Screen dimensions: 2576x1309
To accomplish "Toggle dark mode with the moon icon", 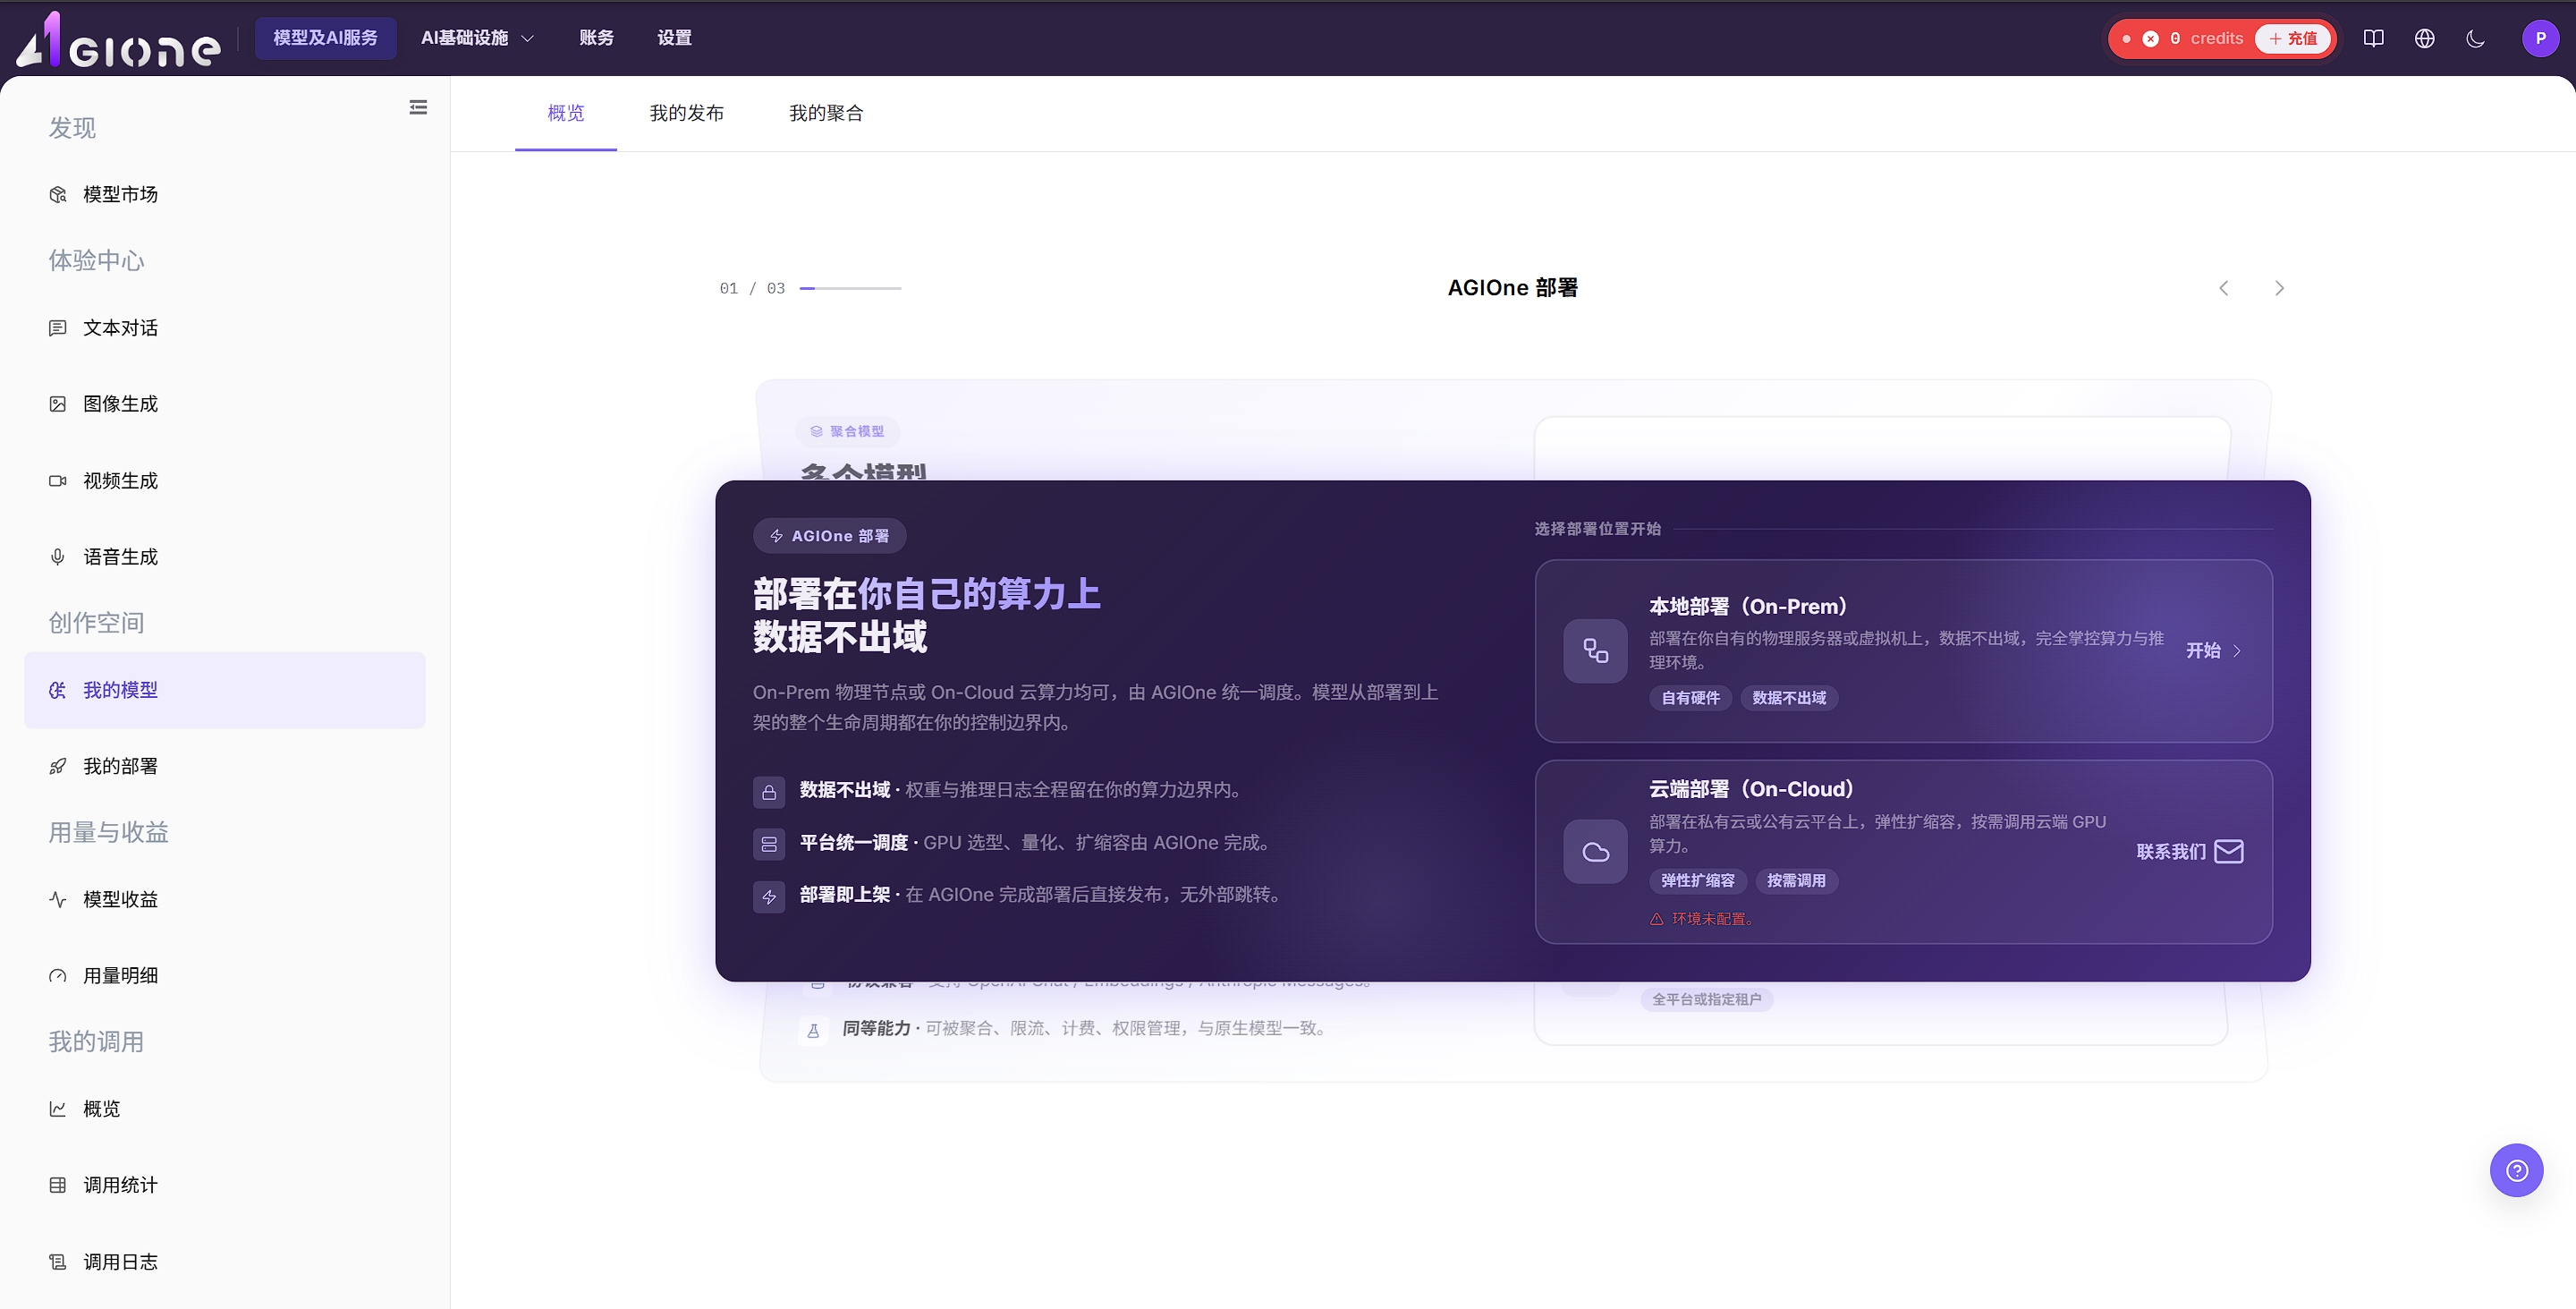I will (2475, 38).
